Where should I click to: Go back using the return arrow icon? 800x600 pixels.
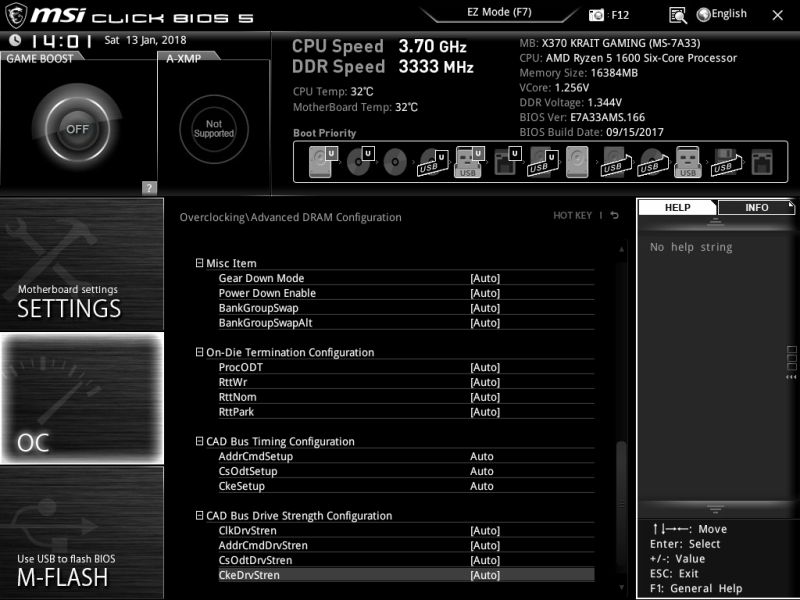click(x=615, y=215)
